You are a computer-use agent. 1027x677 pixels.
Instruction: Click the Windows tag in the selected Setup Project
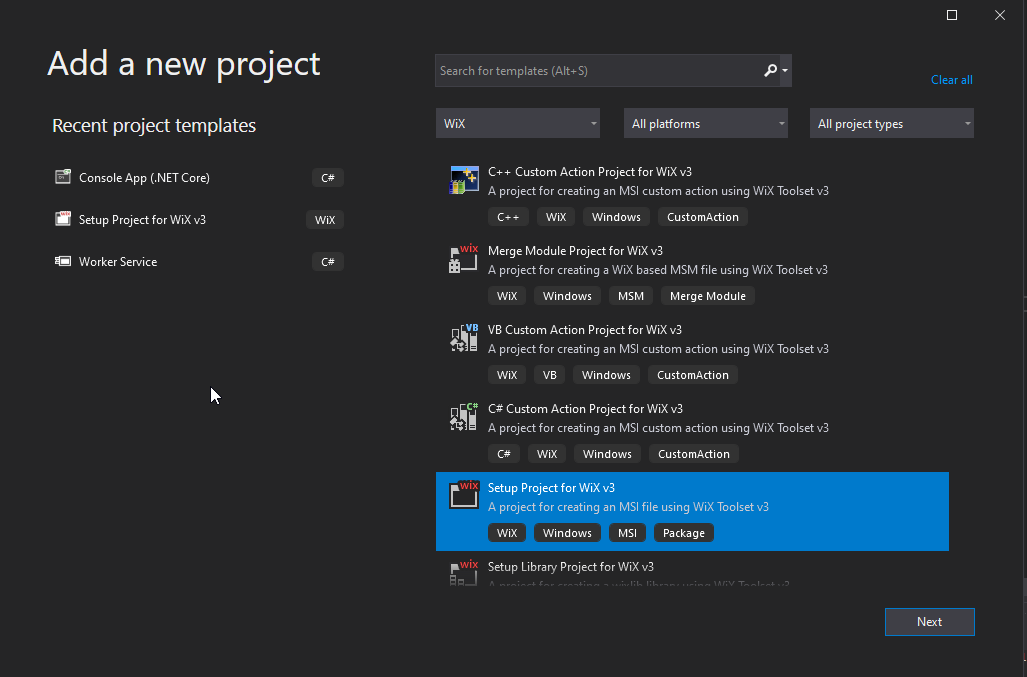(567, 533)
